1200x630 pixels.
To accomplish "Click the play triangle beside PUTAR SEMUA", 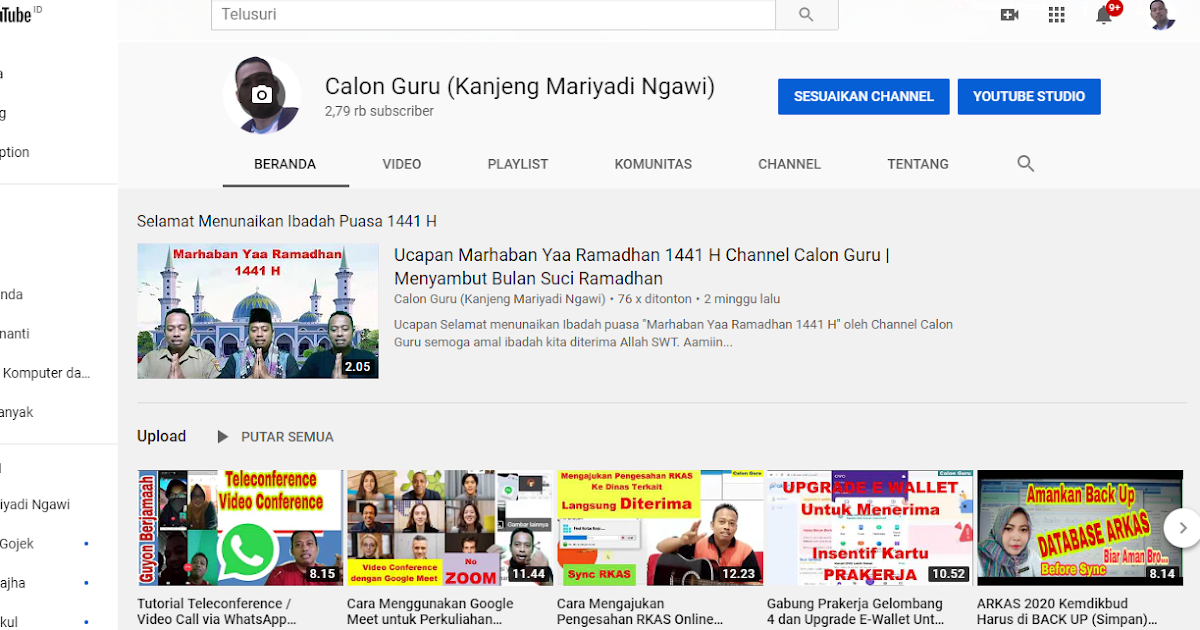I will (222, 436).
